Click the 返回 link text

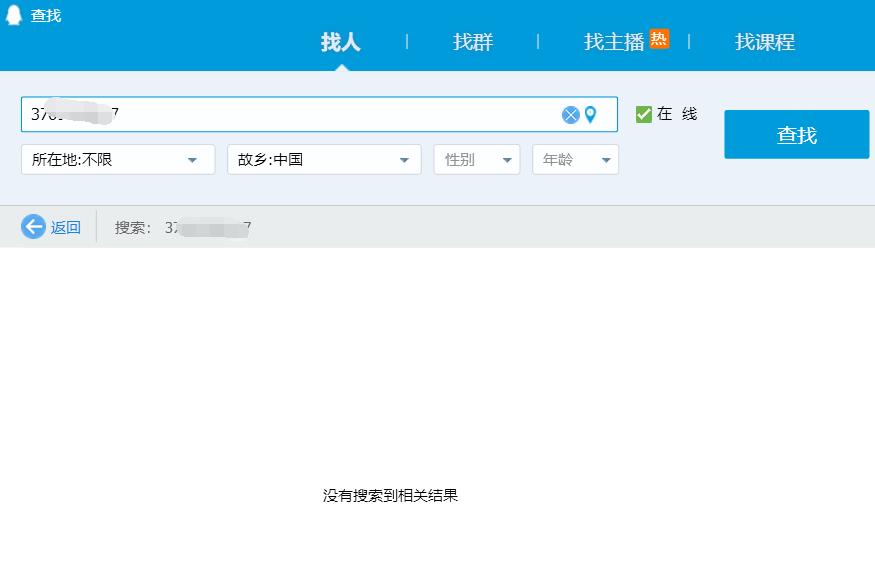click(x=66, y=227)
